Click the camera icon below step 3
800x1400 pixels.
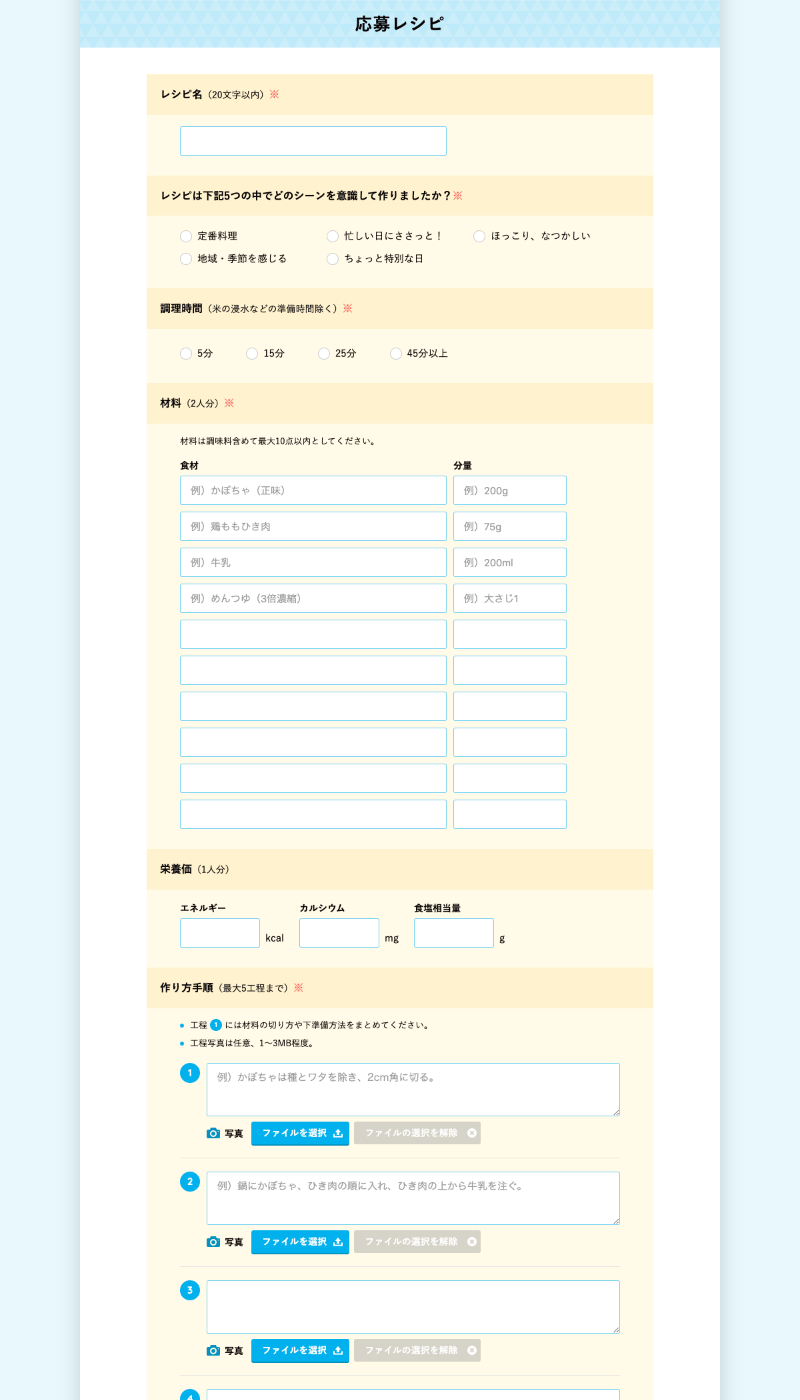point(213,1351)
